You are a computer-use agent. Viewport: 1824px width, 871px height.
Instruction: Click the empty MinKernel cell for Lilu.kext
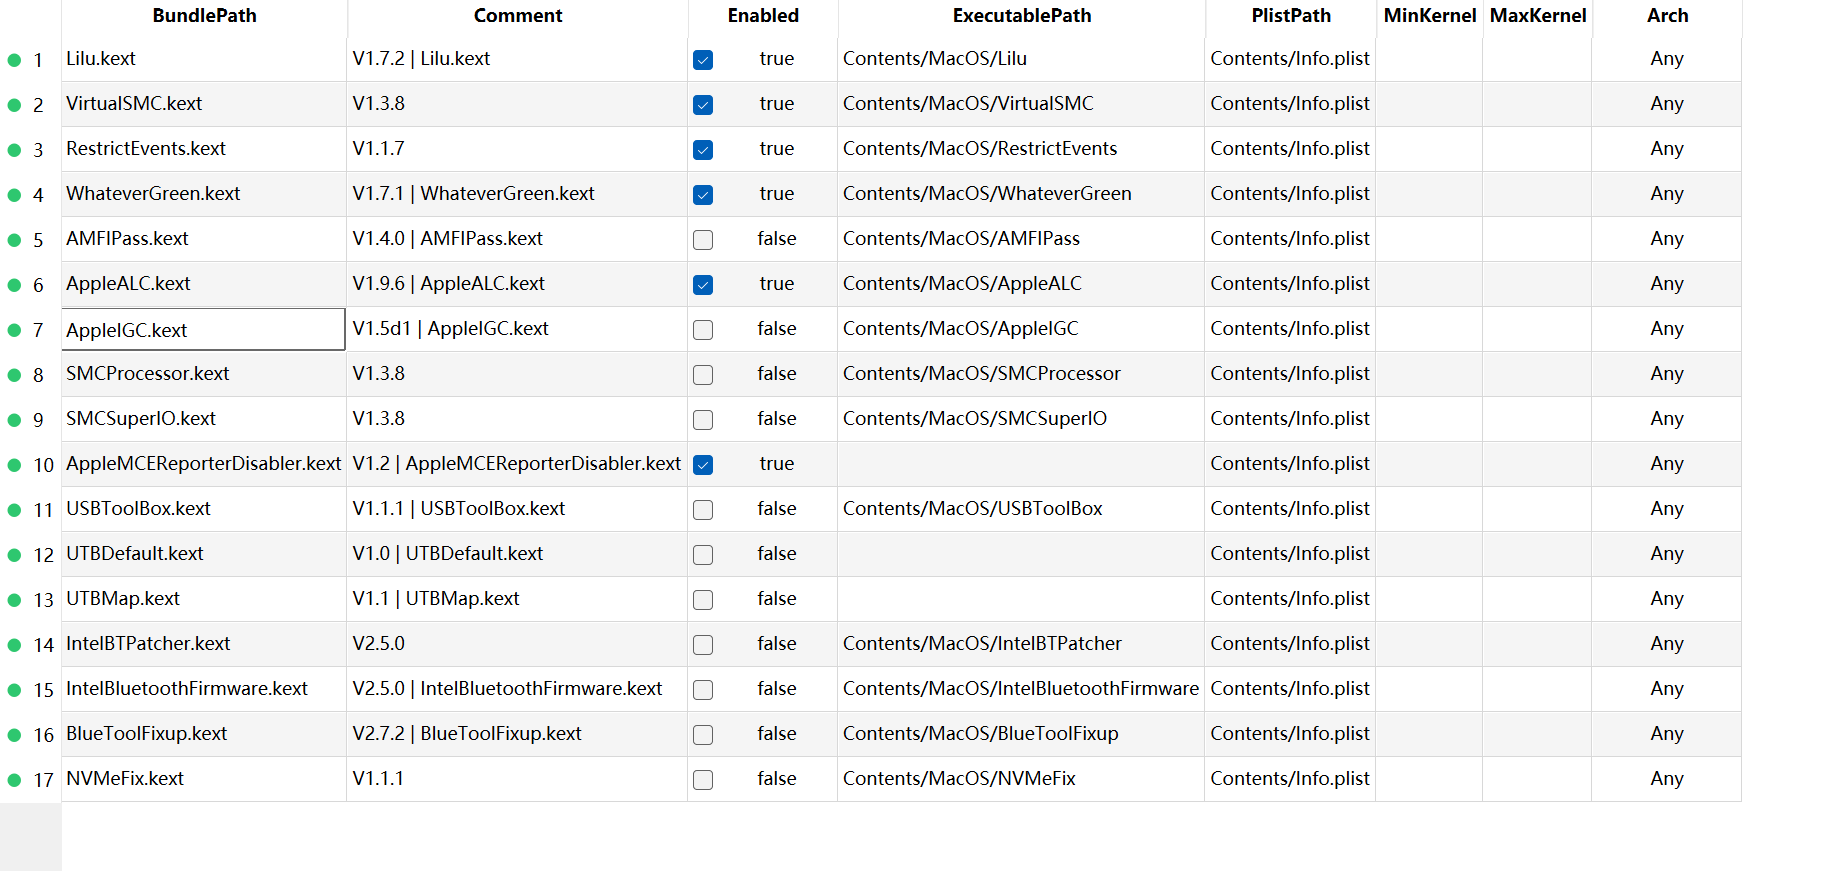pyautogui.click(x=1429, y=59)
